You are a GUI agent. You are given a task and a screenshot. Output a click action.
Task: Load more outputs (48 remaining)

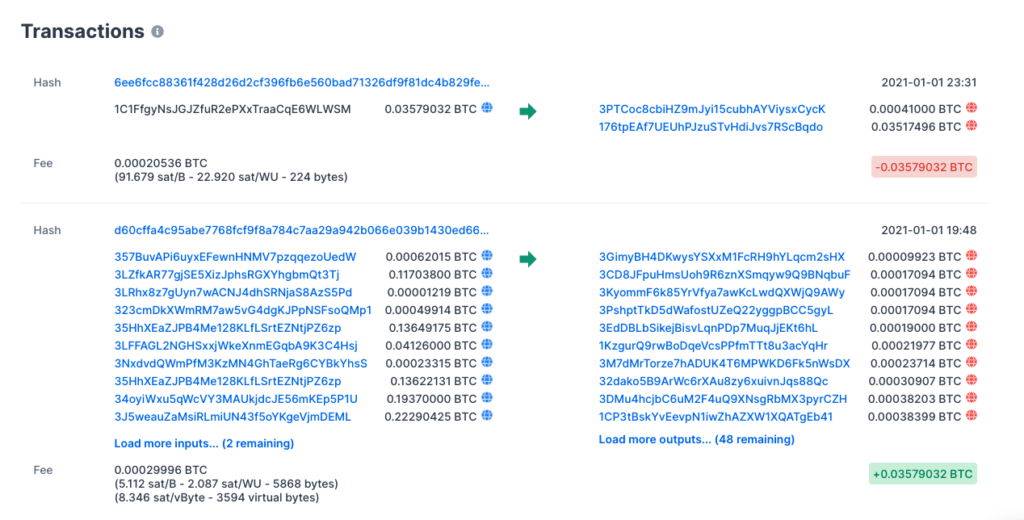pos(697,440)
